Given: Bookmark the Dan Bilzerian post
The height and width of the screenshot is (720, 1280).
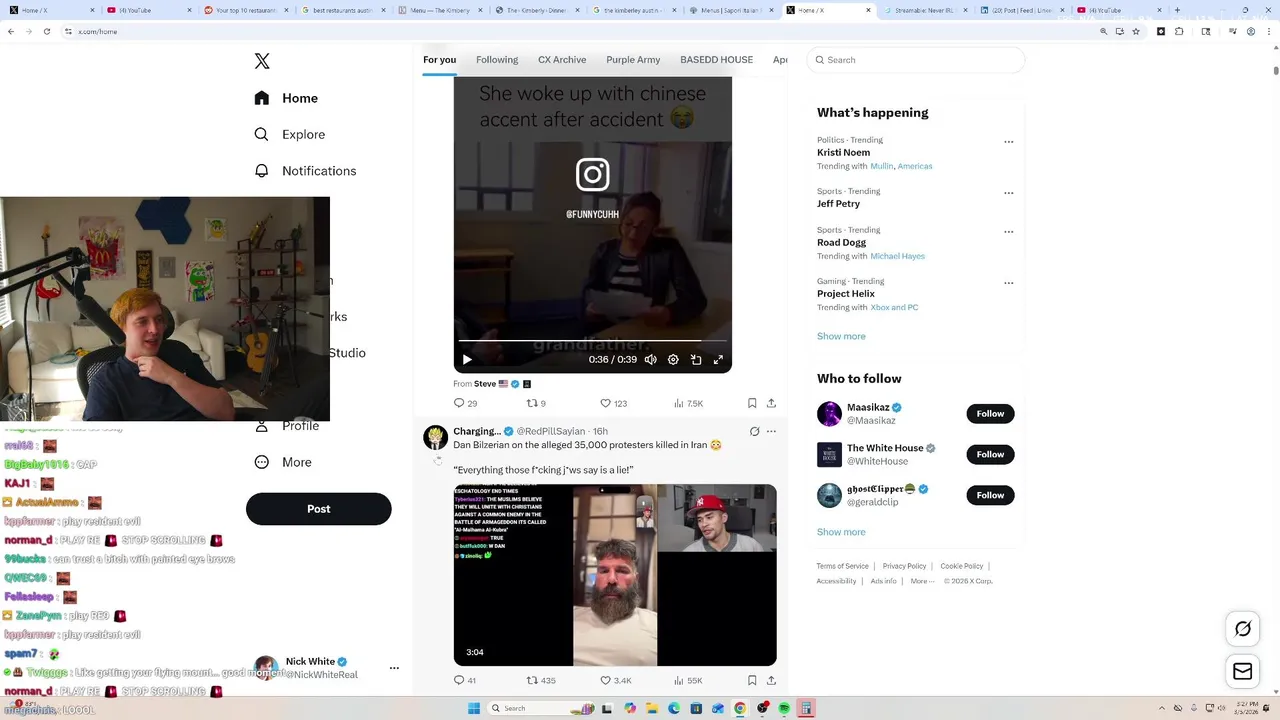Looking at the screenshot, I should point(752,680).
